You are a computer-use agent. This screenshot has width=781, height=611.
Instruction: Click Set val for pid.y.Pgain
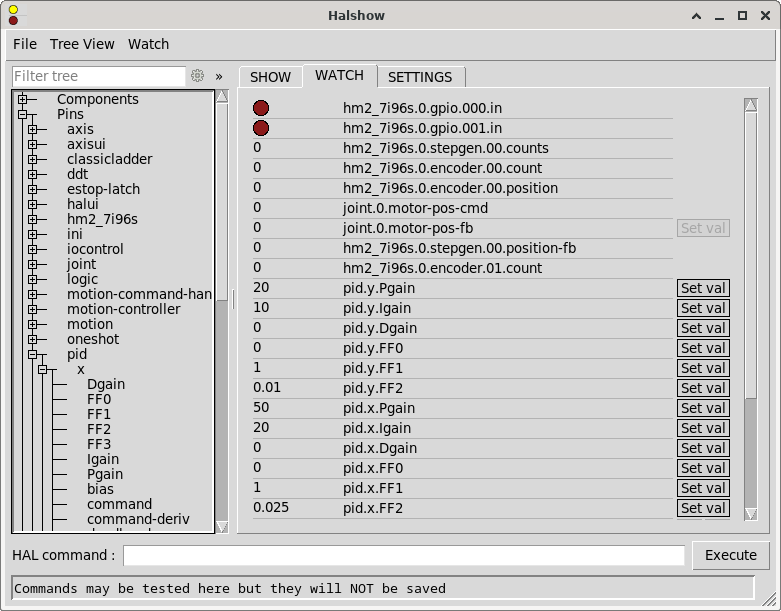click(703, 288)
